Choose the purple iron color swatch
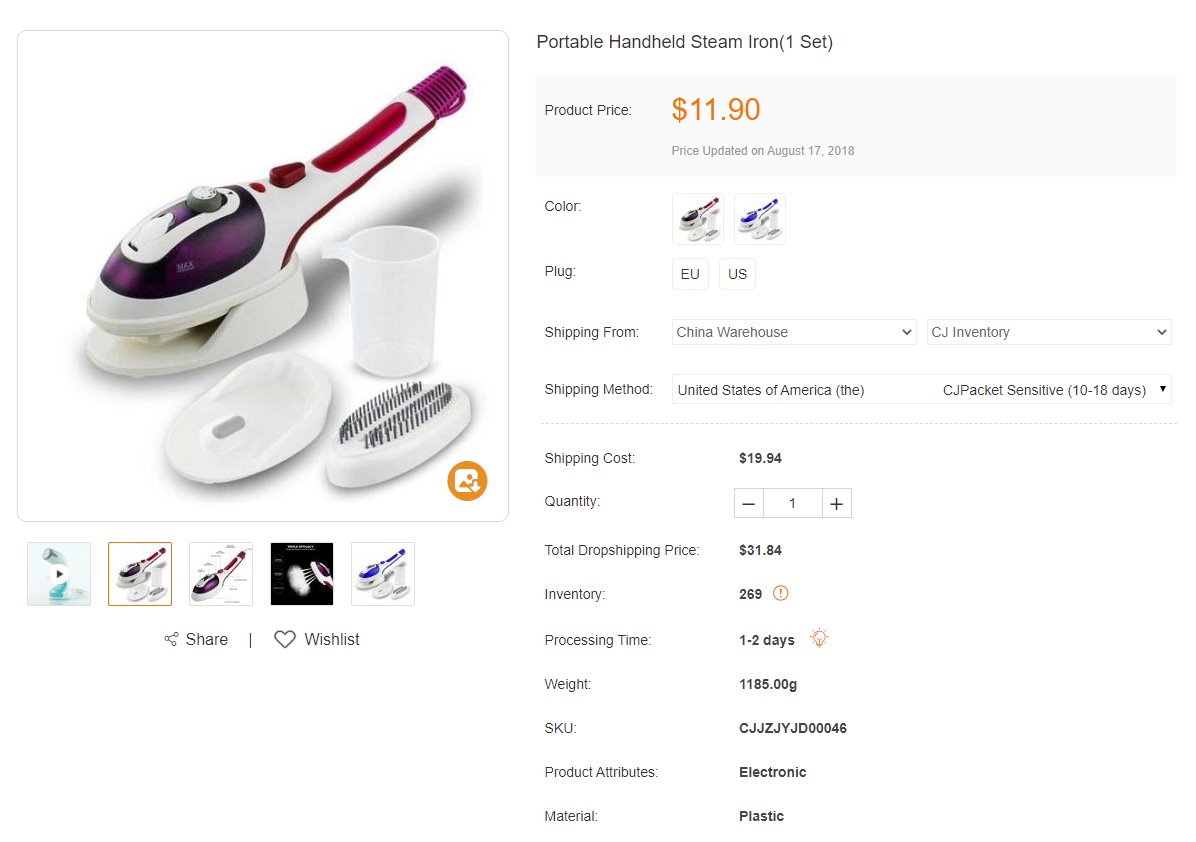The image size is (1196, 842). [x=698, y=219]
